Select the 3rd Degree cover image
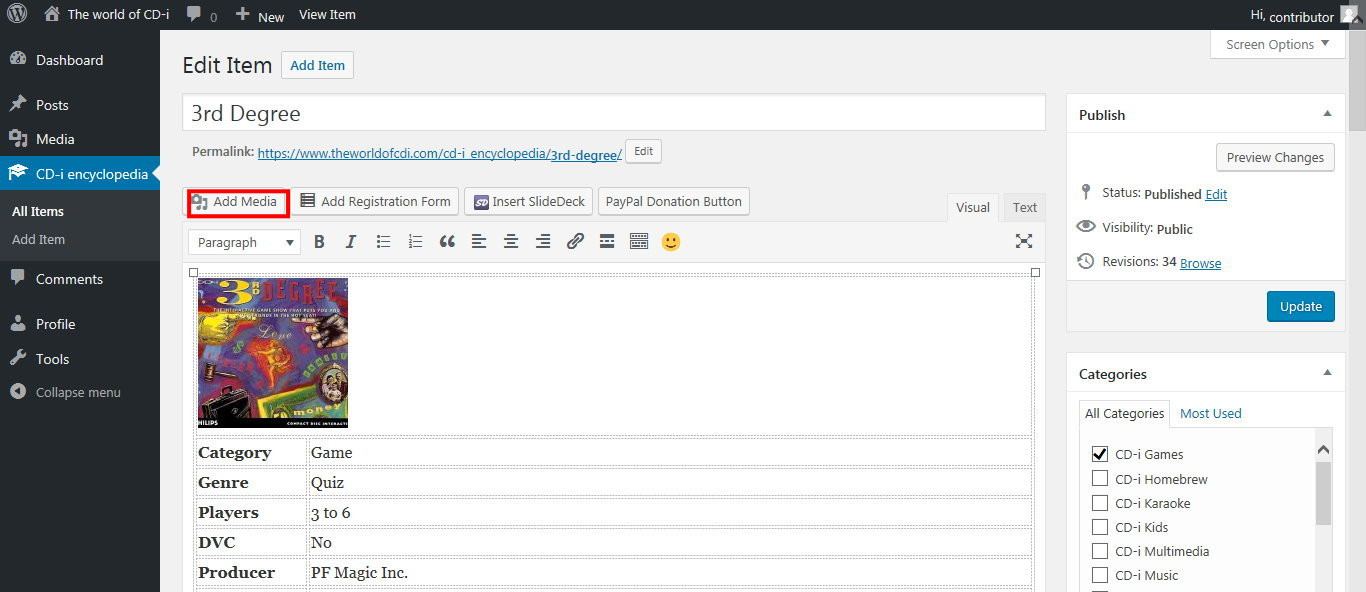The image size is (1366, 592). 273,353
